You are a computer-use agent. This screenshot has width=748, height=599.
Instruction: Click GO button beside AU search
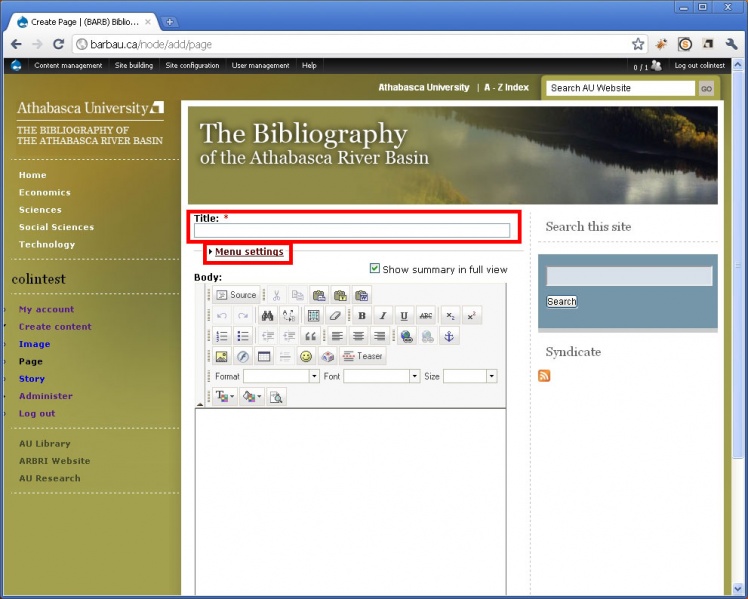[x=706, y=89]
